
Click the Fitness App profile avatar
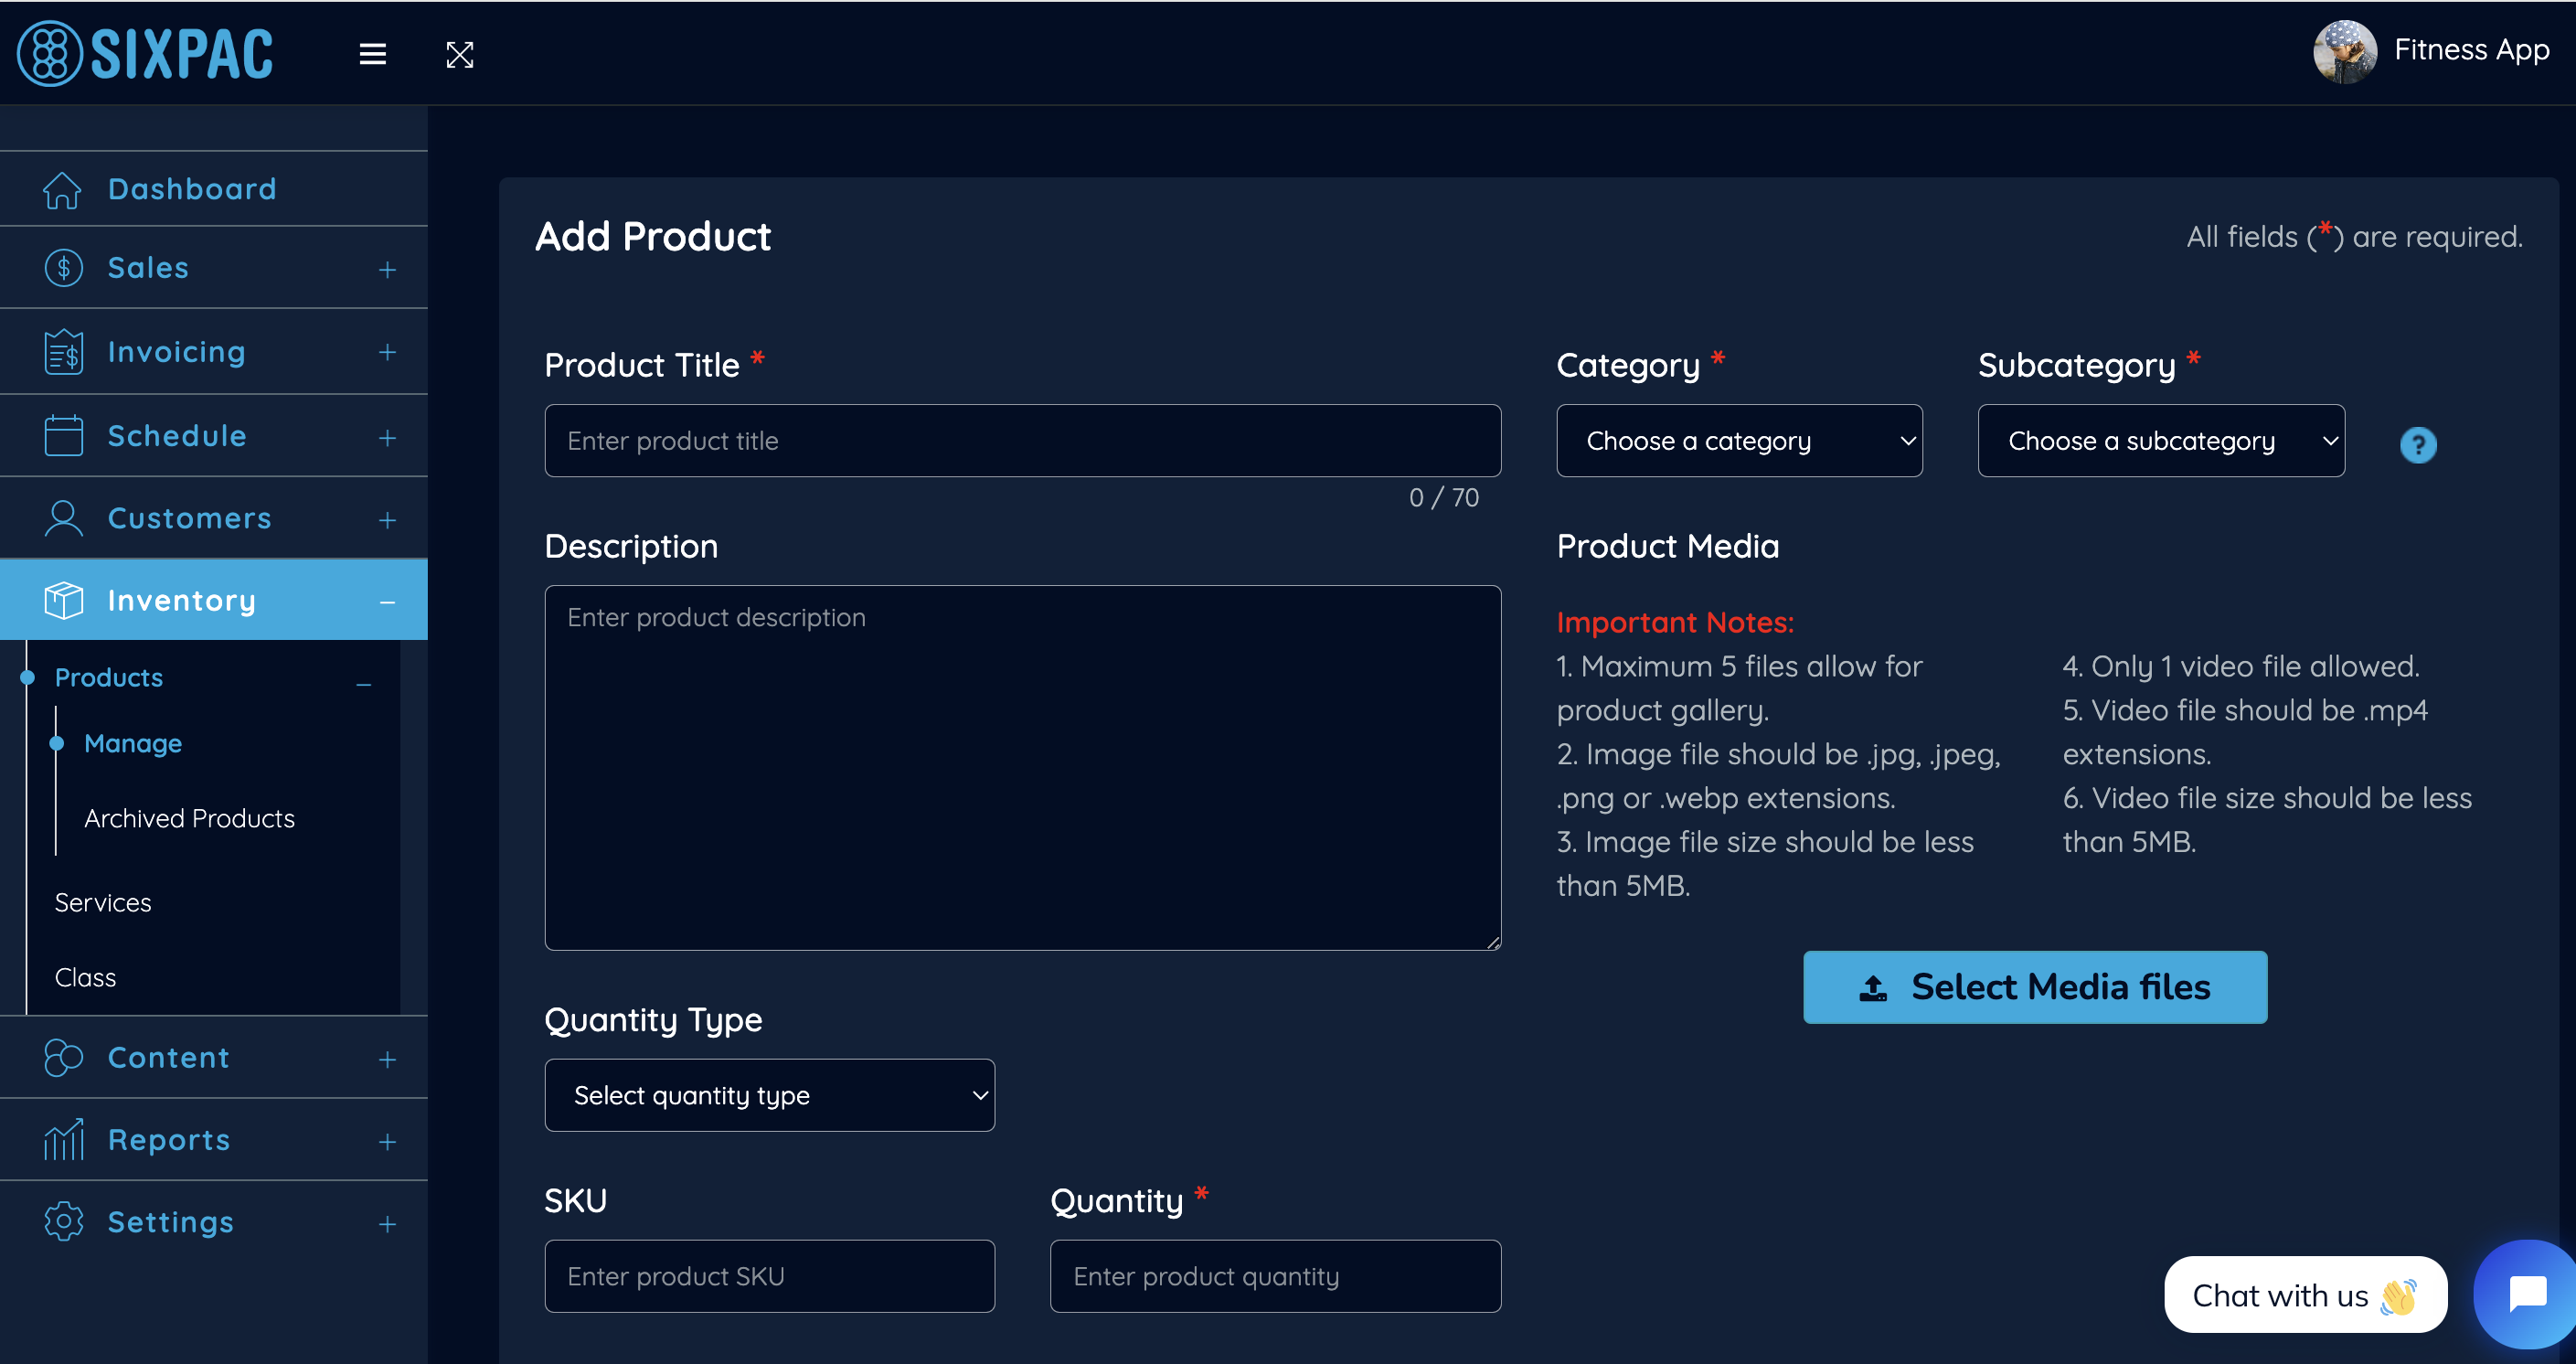2344,52
